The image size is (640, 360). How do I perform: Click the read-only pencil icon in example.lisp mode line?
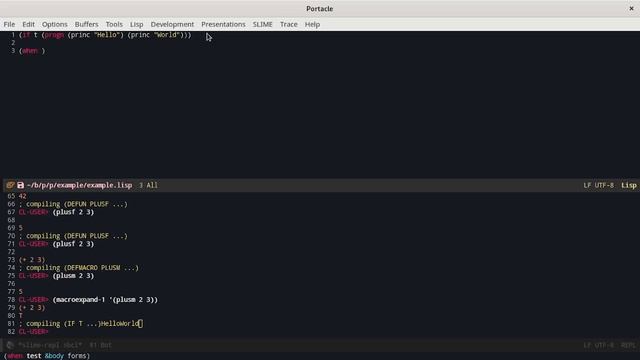tap(10, 185)
